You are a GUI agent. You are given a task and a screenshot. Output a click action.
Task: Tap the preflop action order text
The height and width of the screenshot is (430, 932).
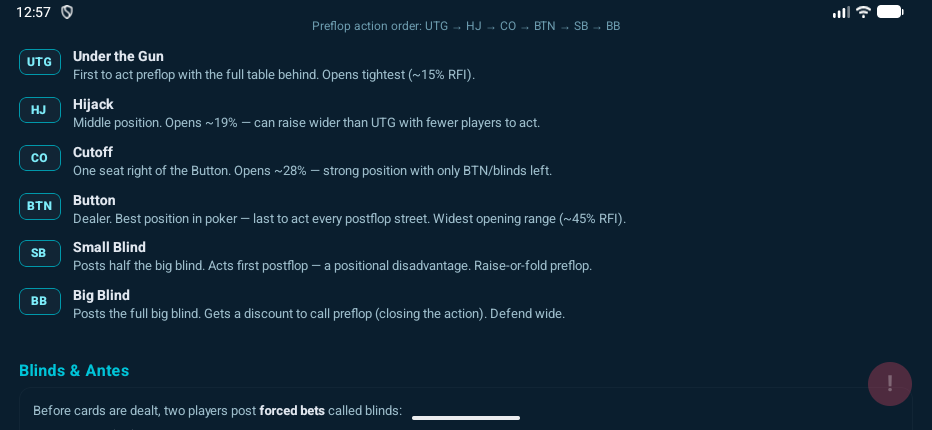click(x=466, y=26)
